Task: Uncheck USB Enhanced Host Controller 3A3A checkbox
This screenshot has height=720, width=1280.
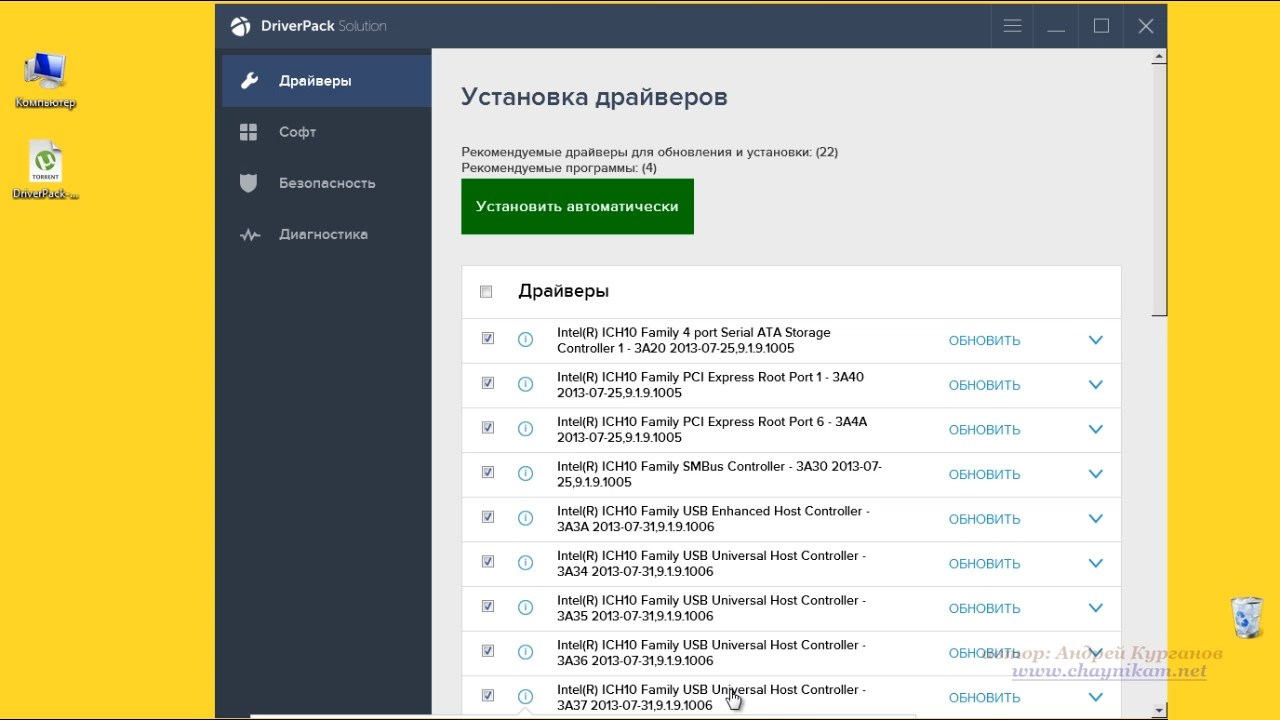Action: coord(488,517)
